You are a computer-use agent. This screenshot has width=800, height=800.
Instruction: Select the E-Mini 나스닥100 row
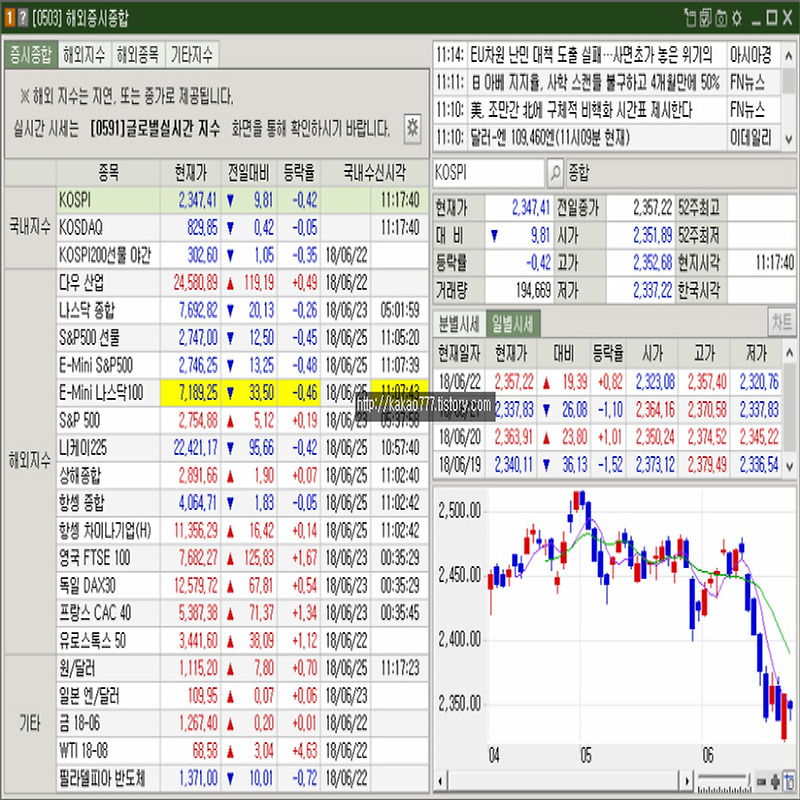242,393
